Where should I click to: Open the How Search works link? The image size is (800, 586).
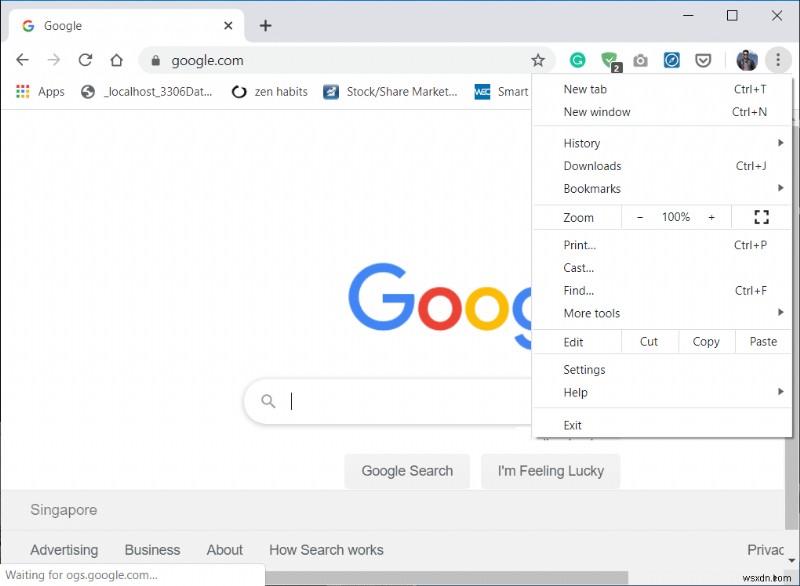[326, 549]
